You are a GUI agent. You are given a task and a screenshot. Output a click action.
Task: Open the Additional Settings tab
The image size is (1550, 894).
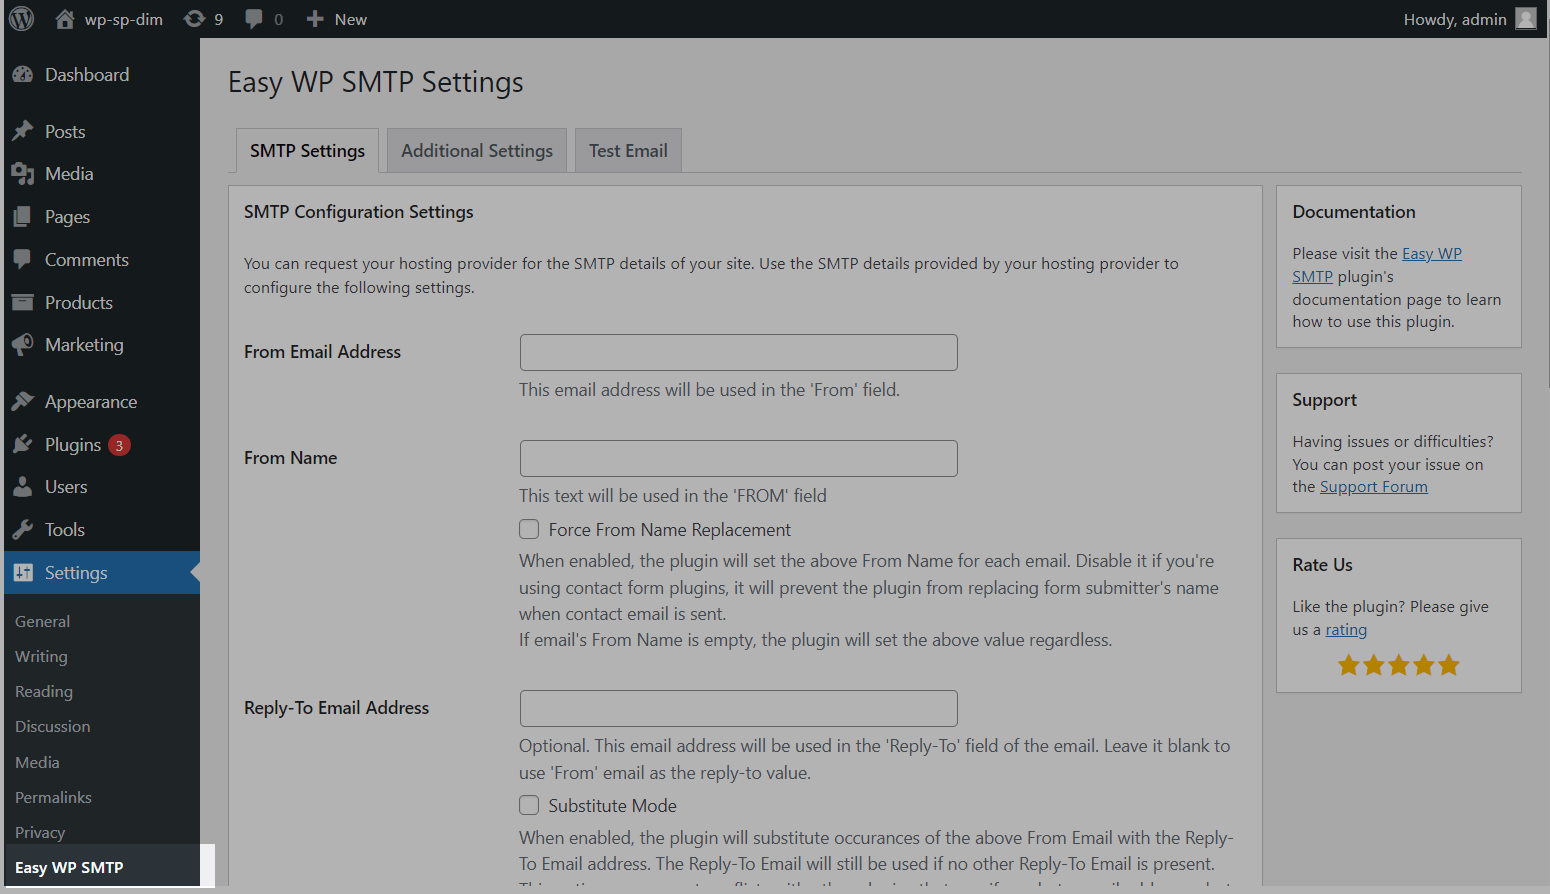pos(477,150)
